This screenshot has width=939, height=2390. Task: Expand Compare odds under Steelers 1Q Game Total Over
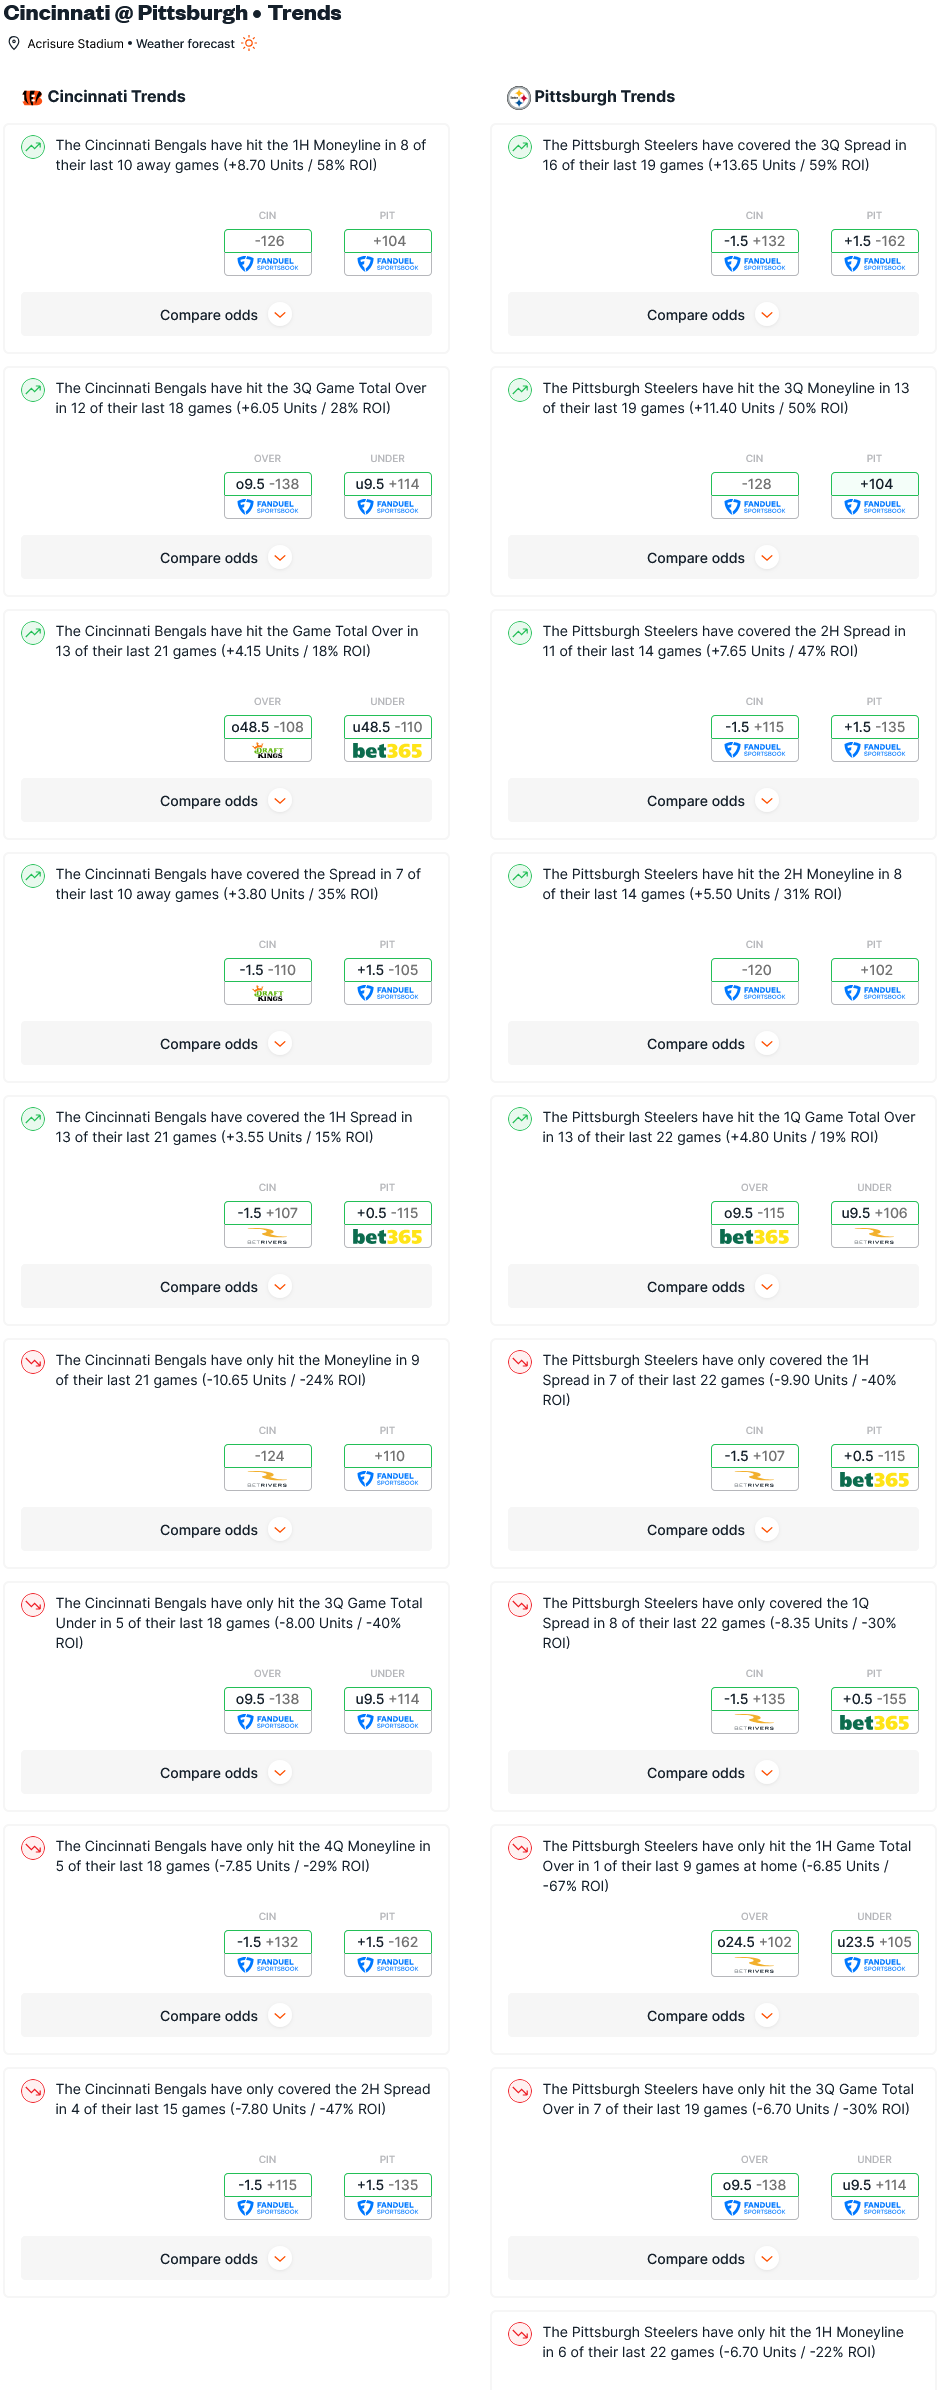tap(713, 1287)
